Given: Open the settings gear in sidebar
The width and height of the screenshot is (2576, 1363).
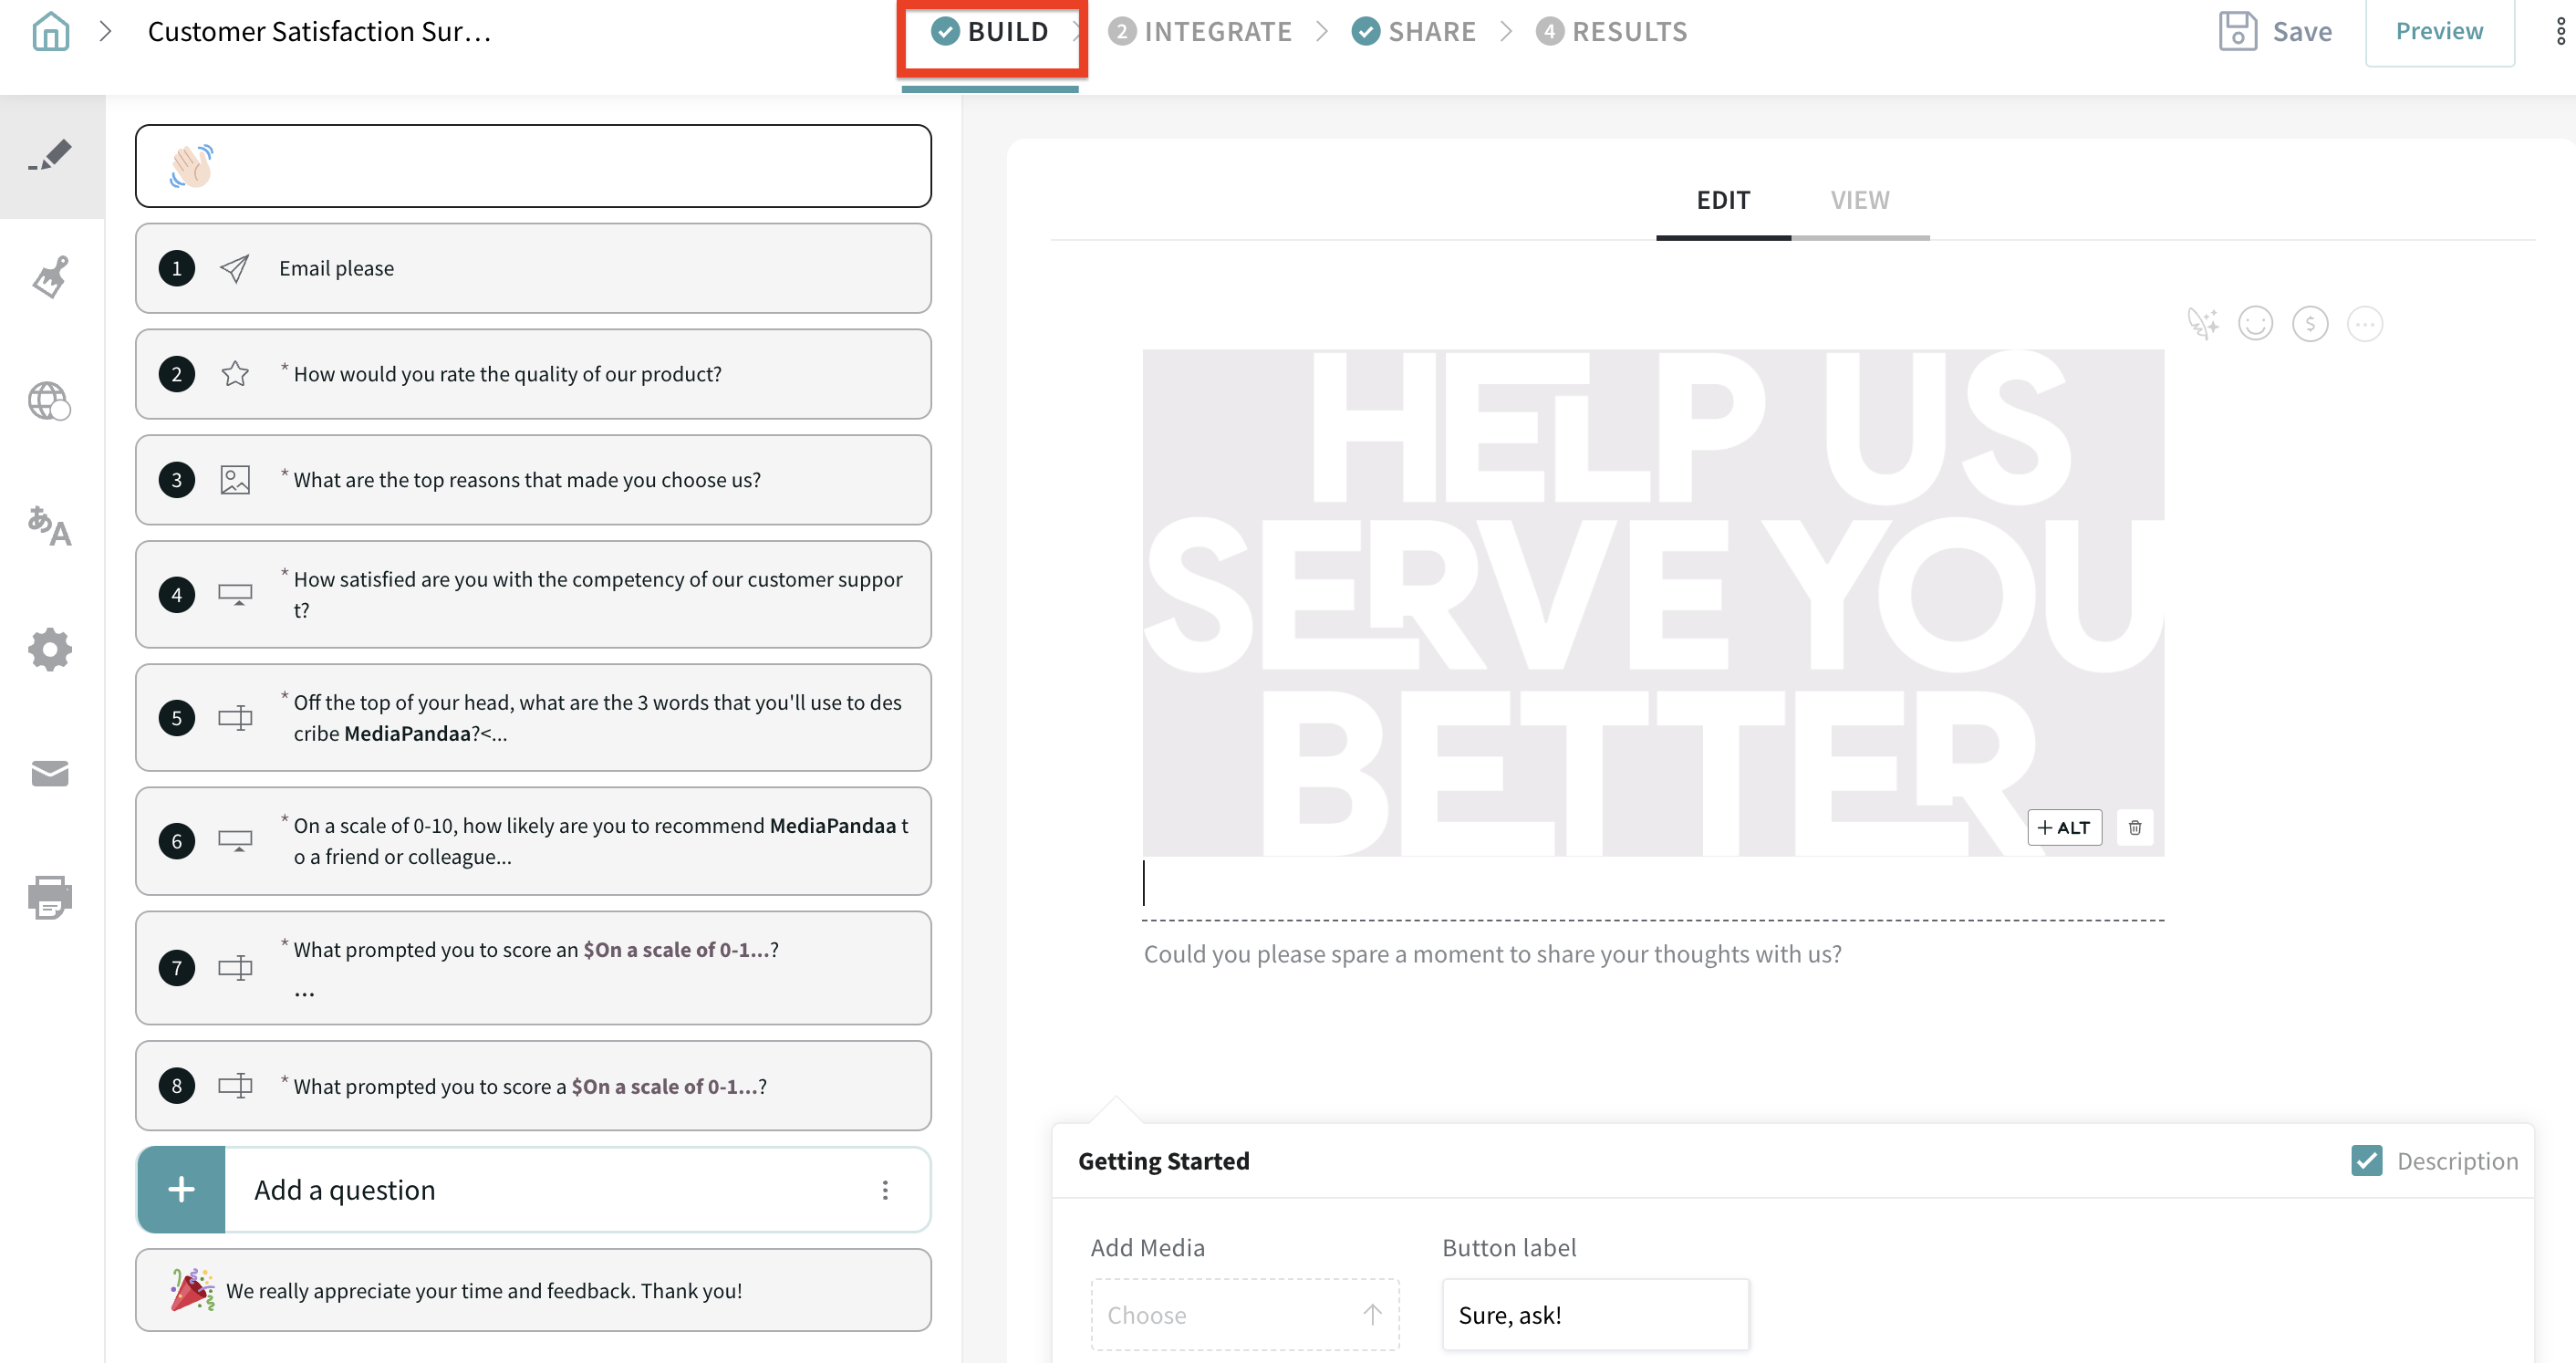Looking at the screenshot, I should coord(50,650).
